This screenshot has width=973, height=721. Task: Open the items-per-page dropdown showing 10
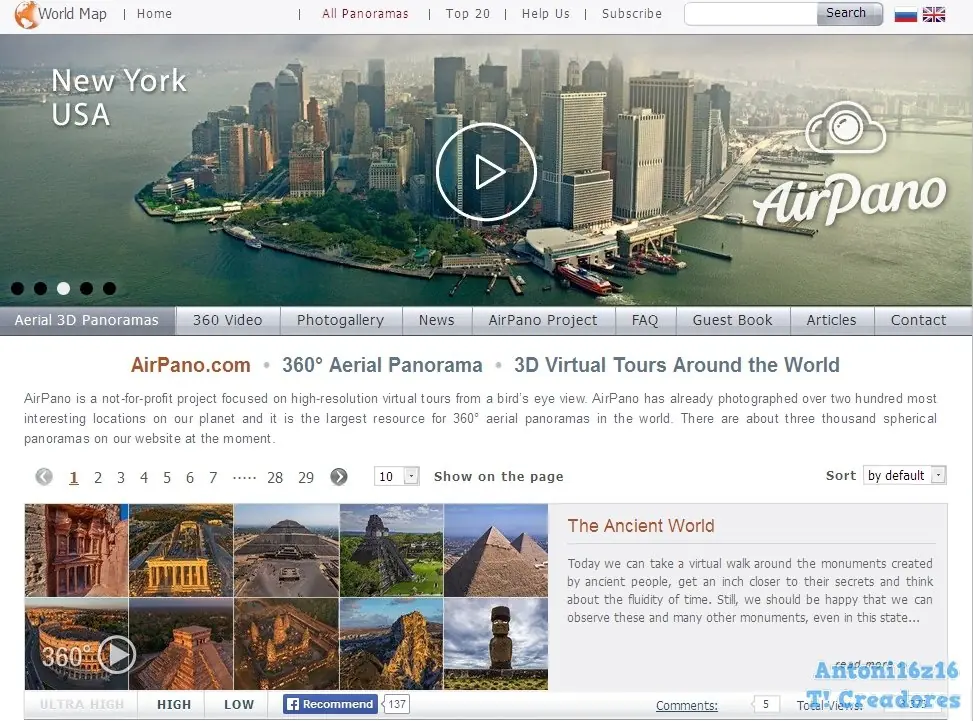point(397,476)
